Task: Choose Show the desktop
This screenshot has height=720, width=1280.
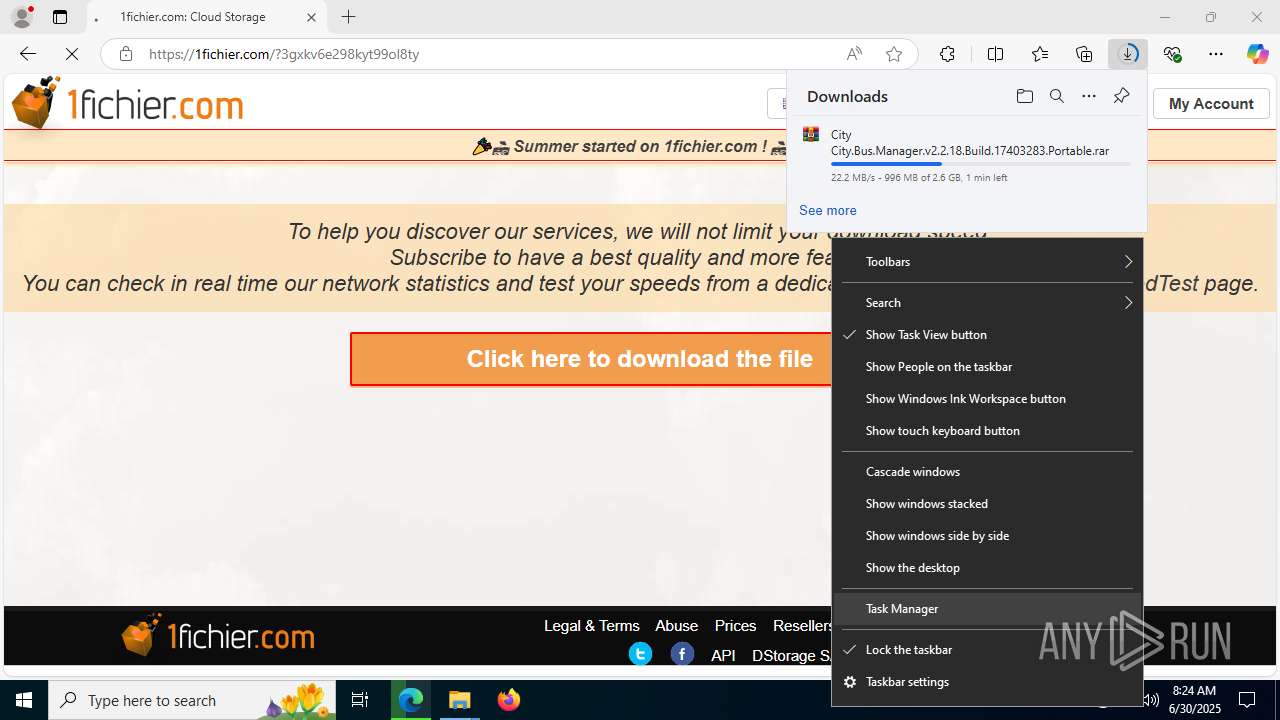Action: (x=987, y=568)
